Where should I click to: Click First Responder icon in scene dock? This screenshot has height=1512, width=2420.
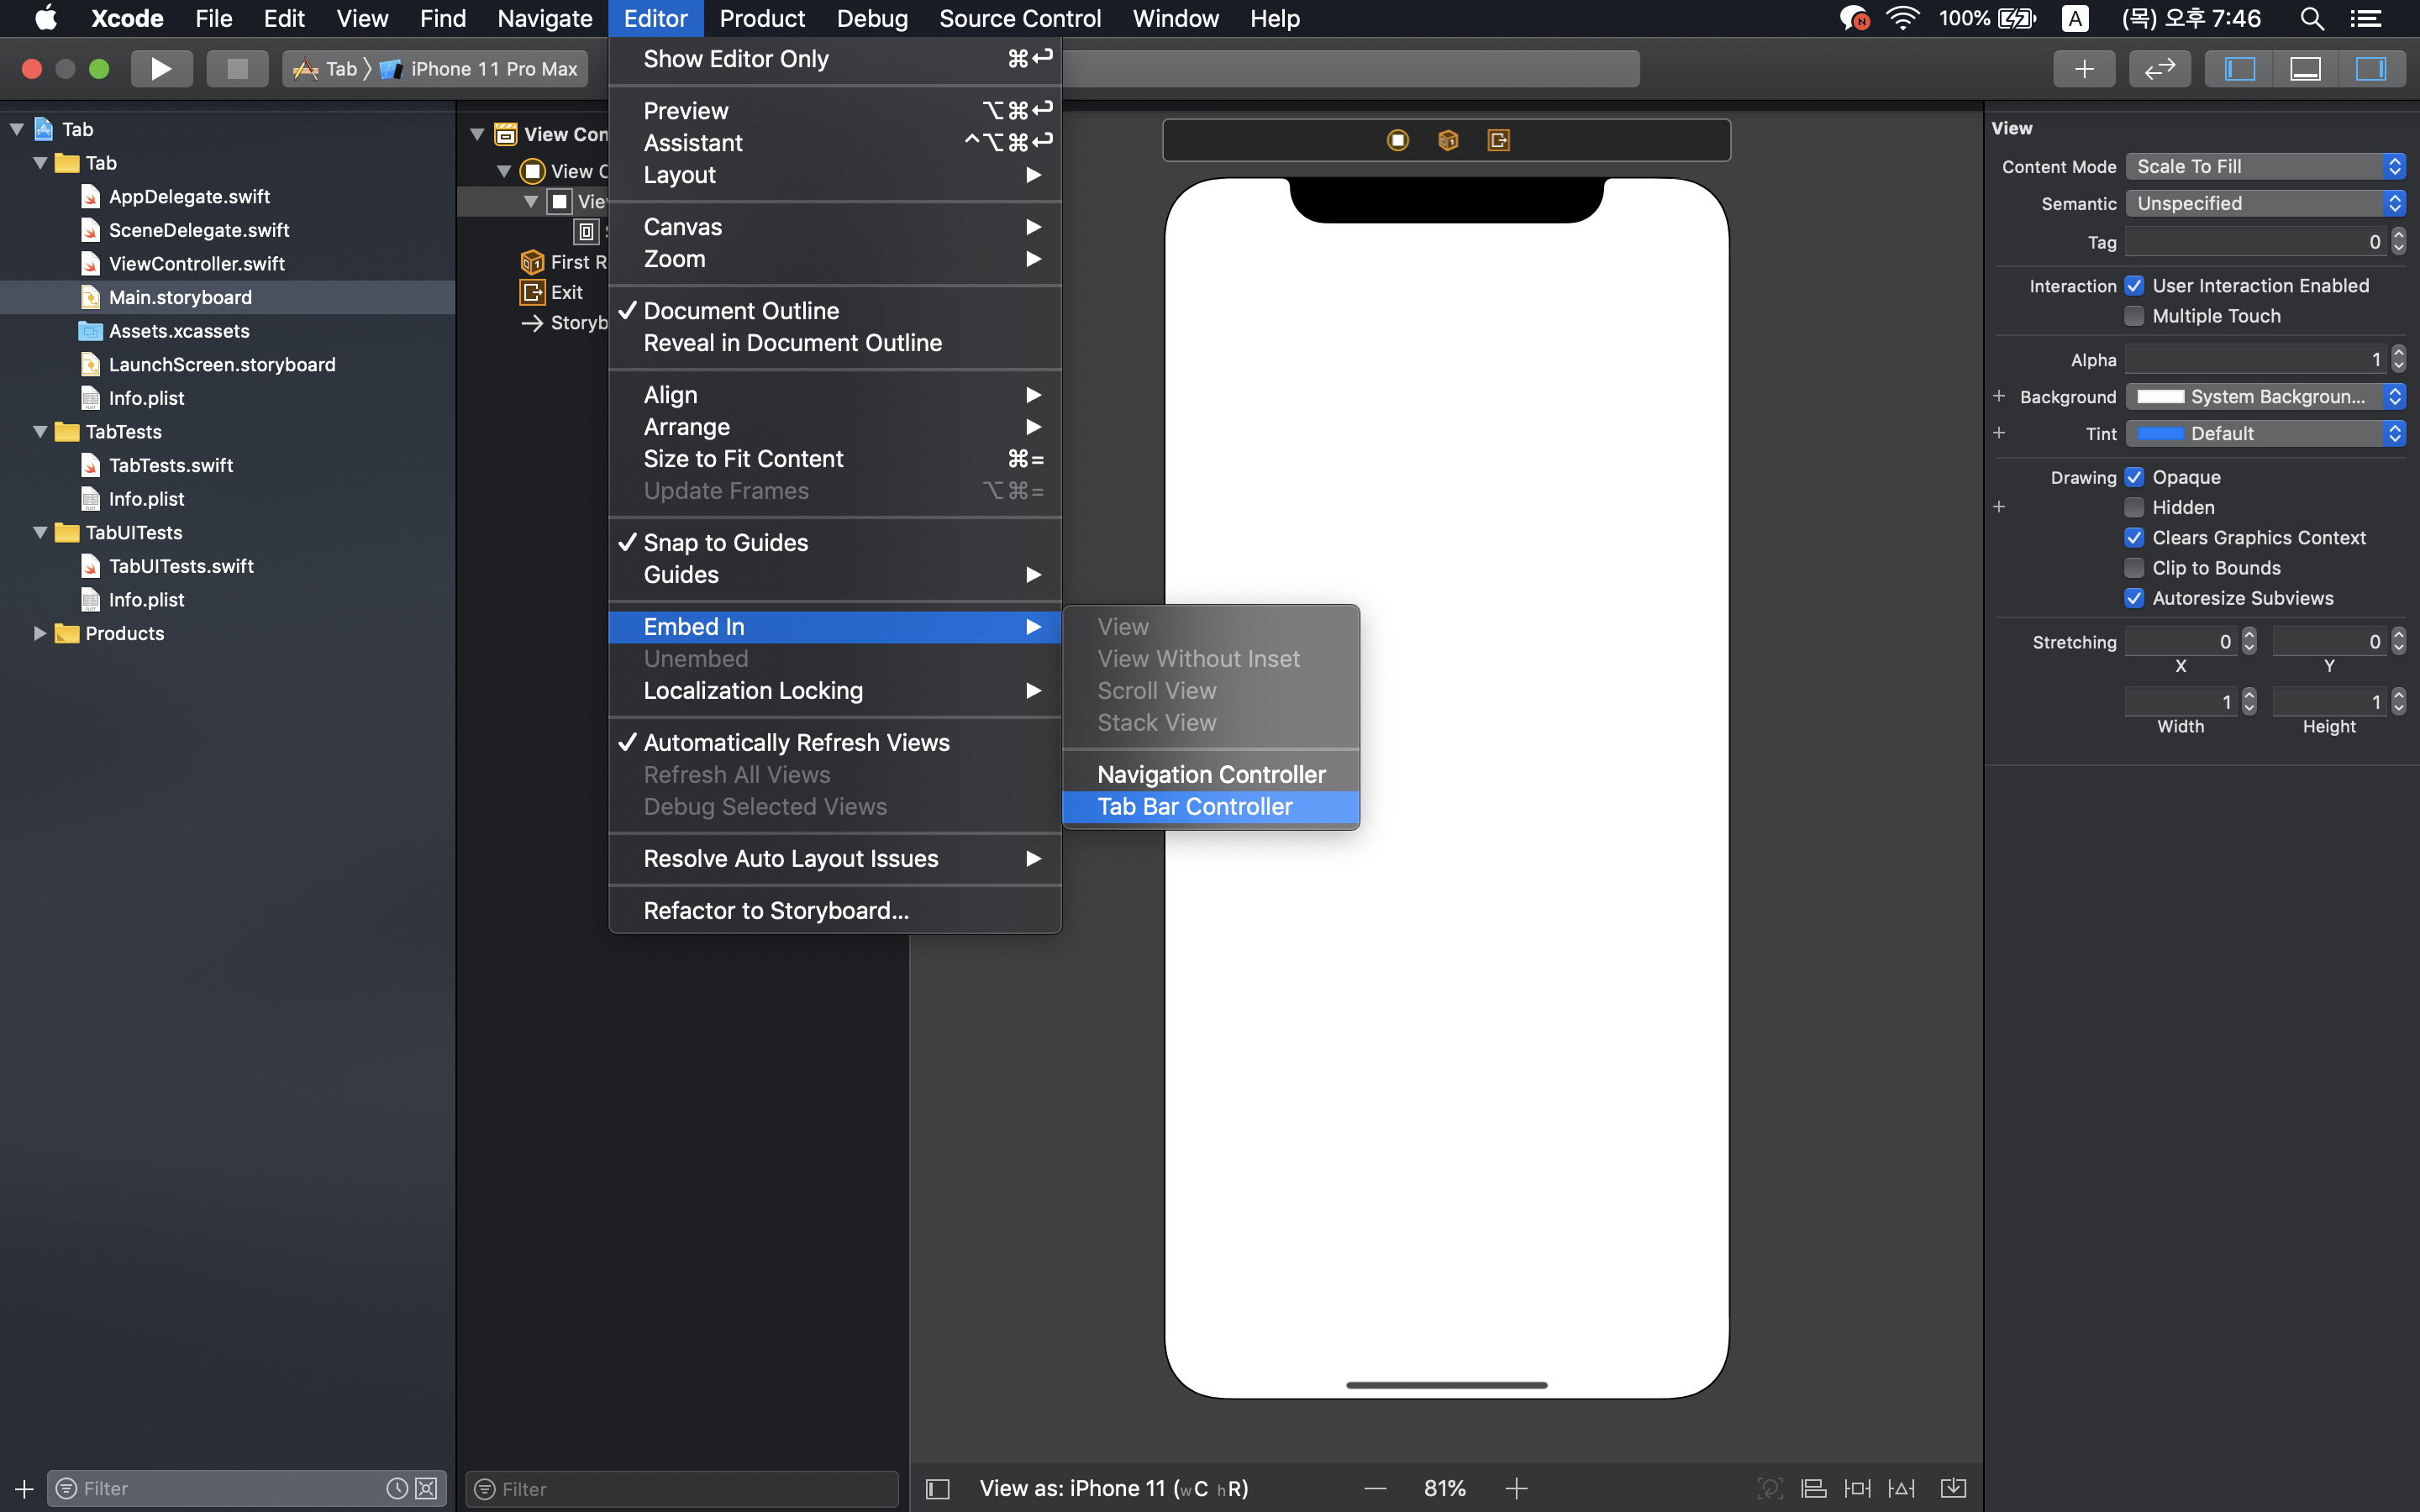pos(1447,140)
